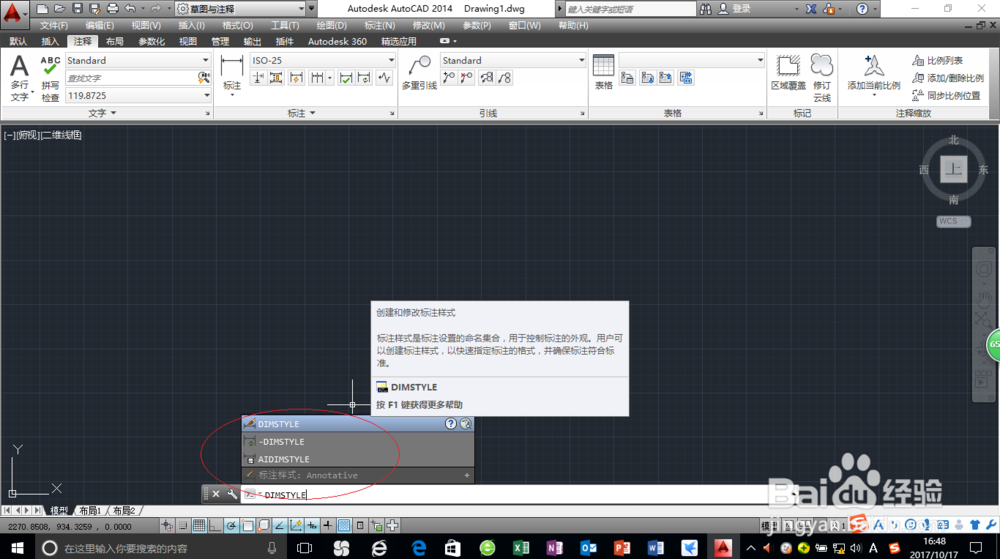This screenshot has width=1000, height=559.
Task: Click the 比例列表 button
Action: click(938, 61)
